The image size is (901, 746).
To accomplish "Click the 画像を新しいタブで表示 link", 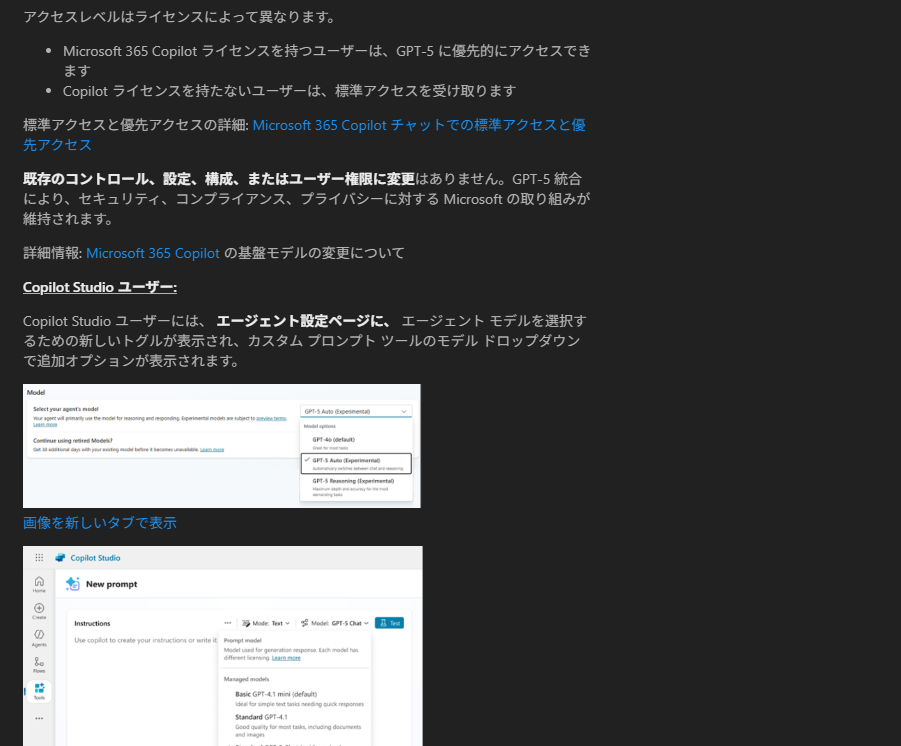I will pyautogui.click(x=99, y=522).
